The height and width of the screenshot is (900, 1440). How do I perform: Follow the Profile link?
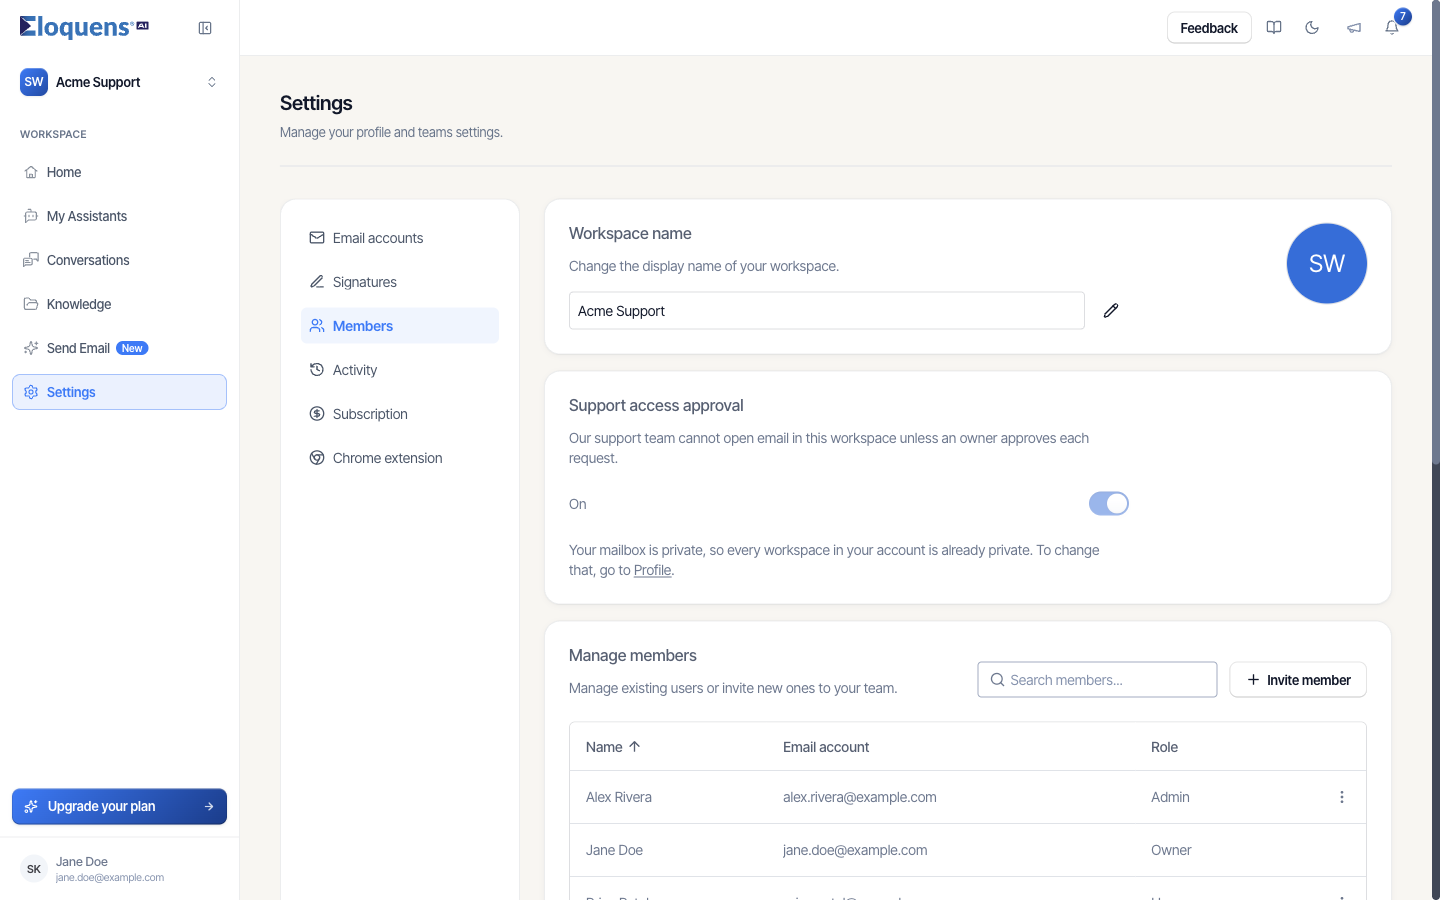click(x=652, y=570)
